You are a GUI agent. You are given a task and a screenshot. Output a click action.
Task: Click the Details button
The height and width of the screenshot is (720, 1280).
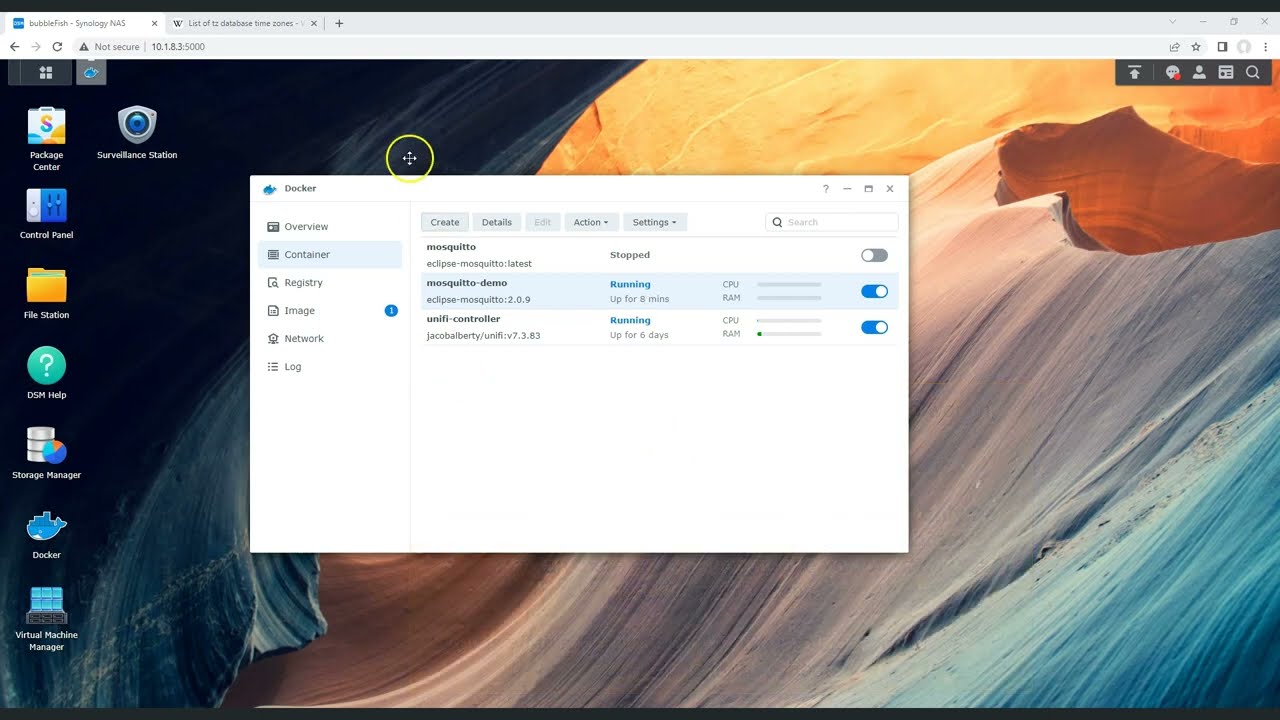point(497,222)
